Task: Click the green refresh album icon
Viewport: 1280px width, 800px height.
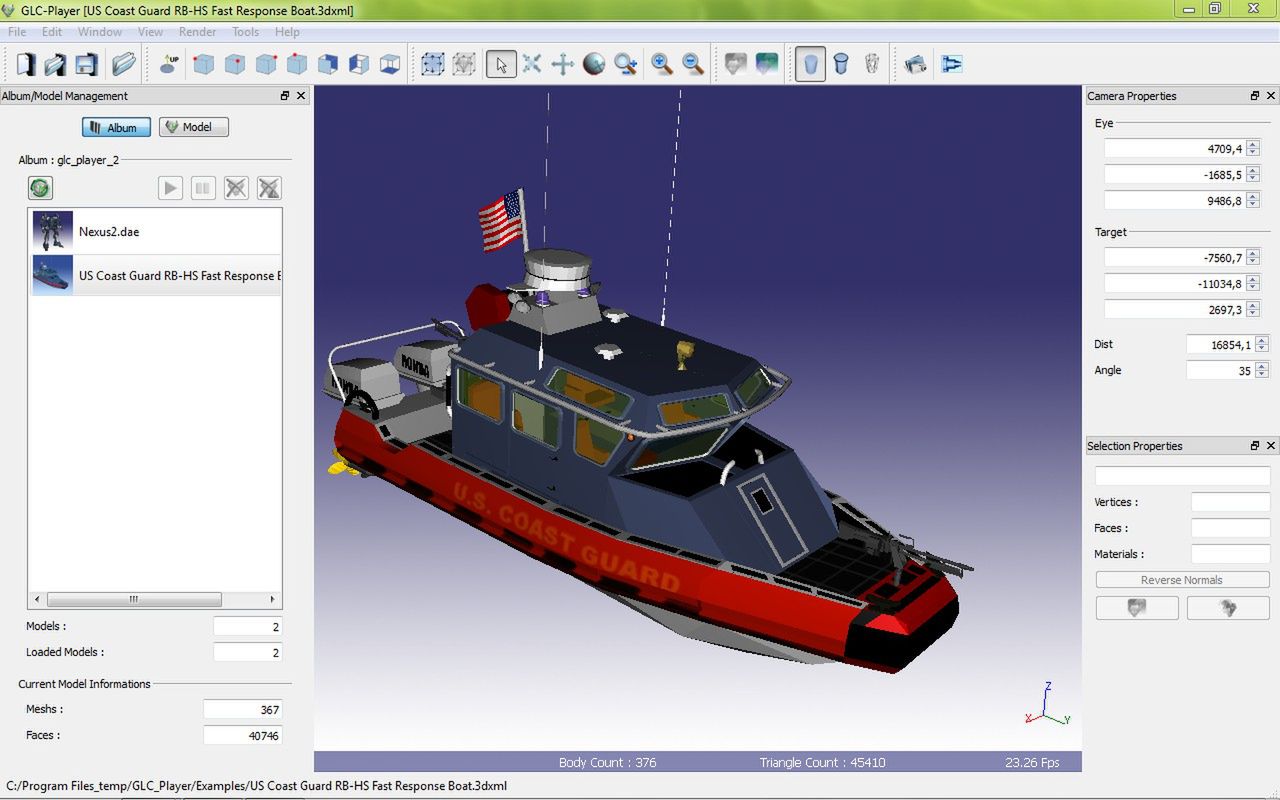Action: click(40, 188)
